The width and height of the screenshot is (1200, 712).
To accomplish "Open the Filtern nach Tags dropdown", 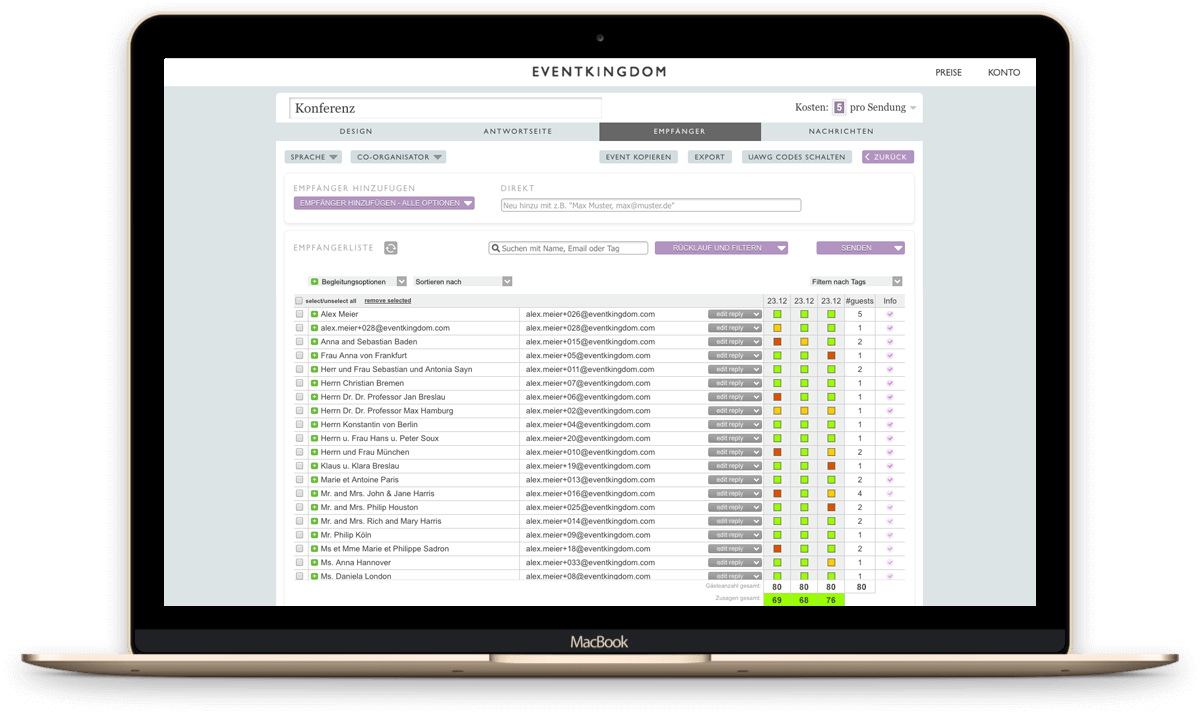I will (857, 282).
